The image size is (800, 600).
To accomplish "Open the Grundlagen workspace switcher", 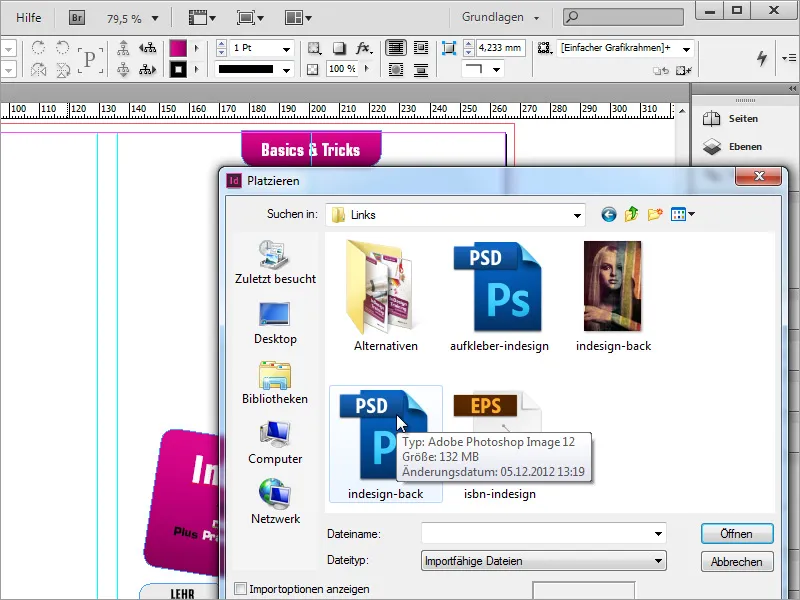I will pos(500,17).
